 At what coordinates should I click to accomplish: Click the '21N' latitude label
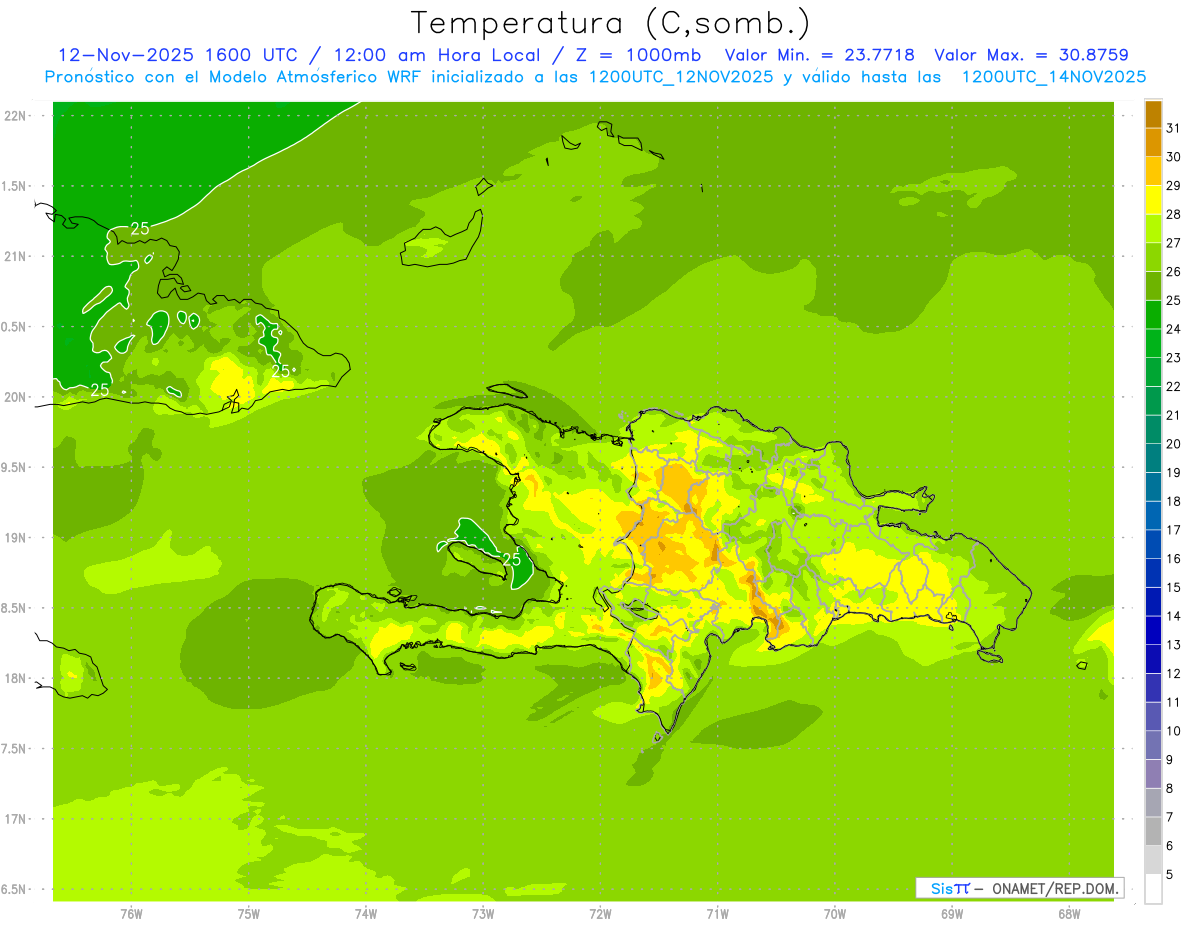tap(16, 256)
